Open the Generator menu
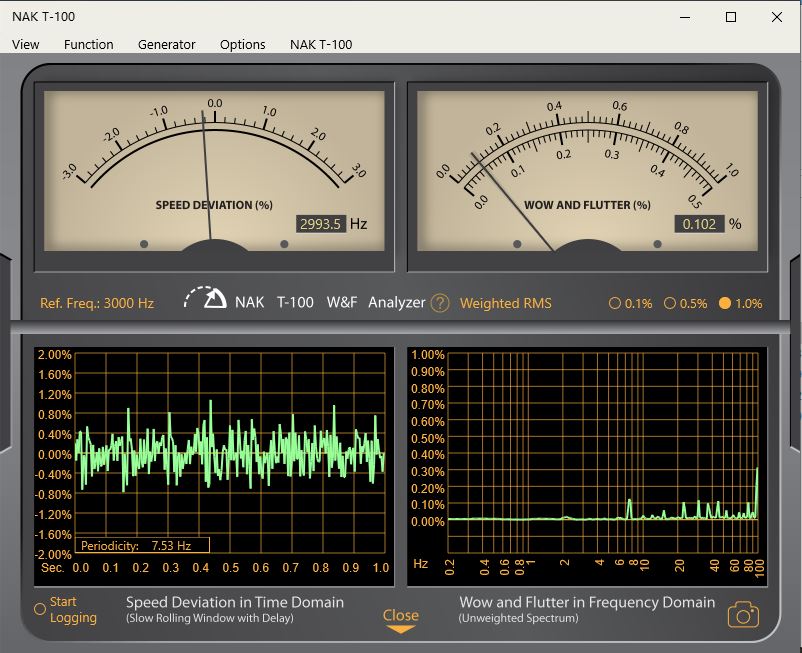Image resolution: width=802 pixels, height=653 pixels. (x=166, y=44)
